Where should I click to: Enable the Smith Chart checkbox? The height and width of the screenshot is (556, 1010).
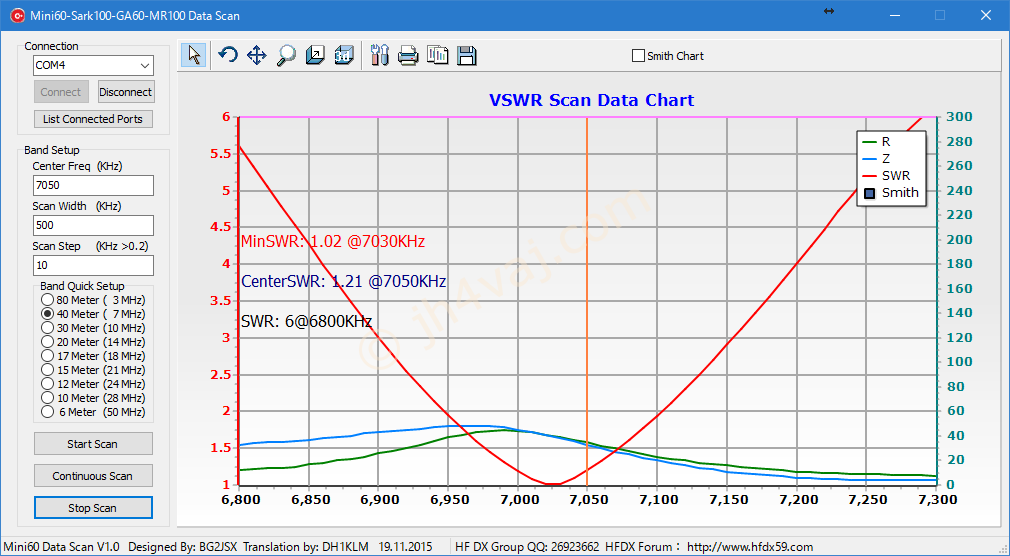(x=638, y=56)
